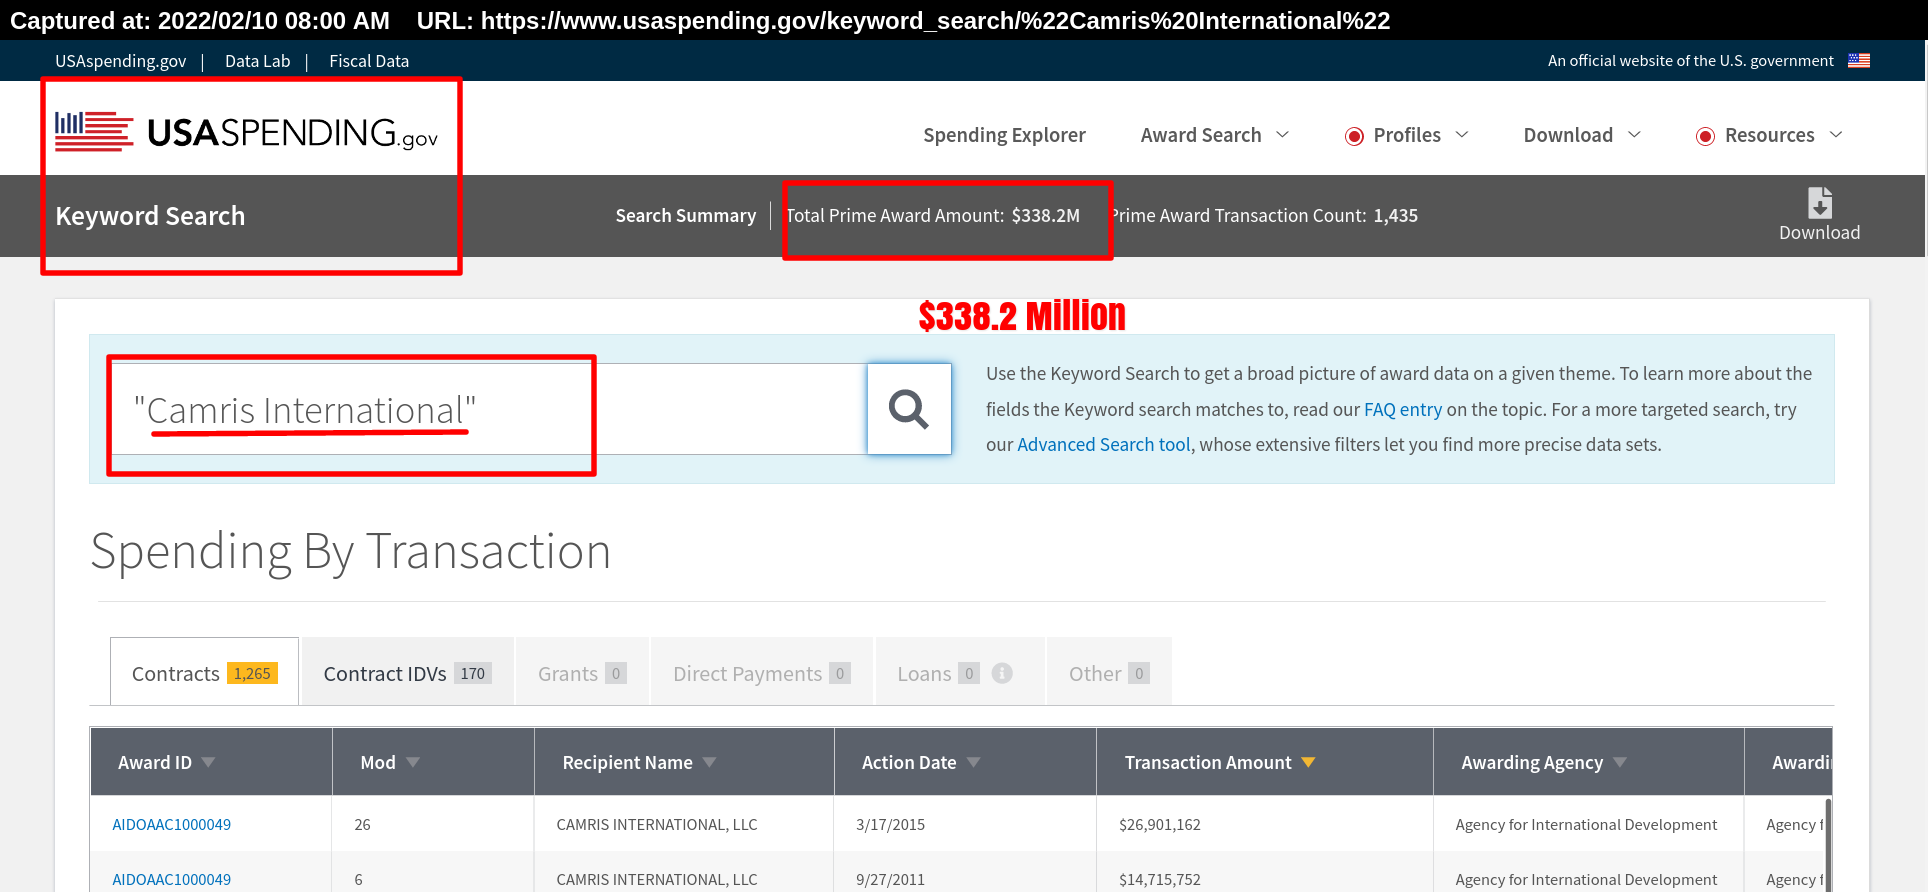This screenshot has height=892, width=1928.
Task: Click the U.S. flag icon
Action: coord(1859,60)
